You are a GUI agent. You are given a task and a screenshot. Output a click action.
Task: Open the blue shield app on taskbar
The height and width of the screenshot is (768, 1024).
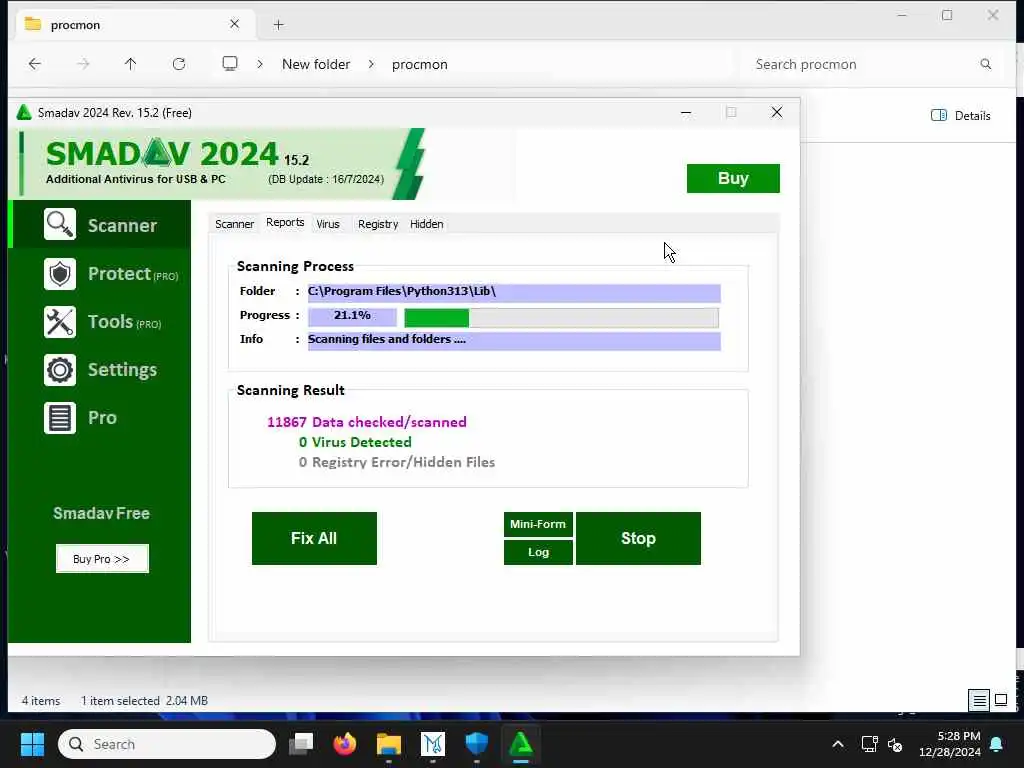click(477, 744)
